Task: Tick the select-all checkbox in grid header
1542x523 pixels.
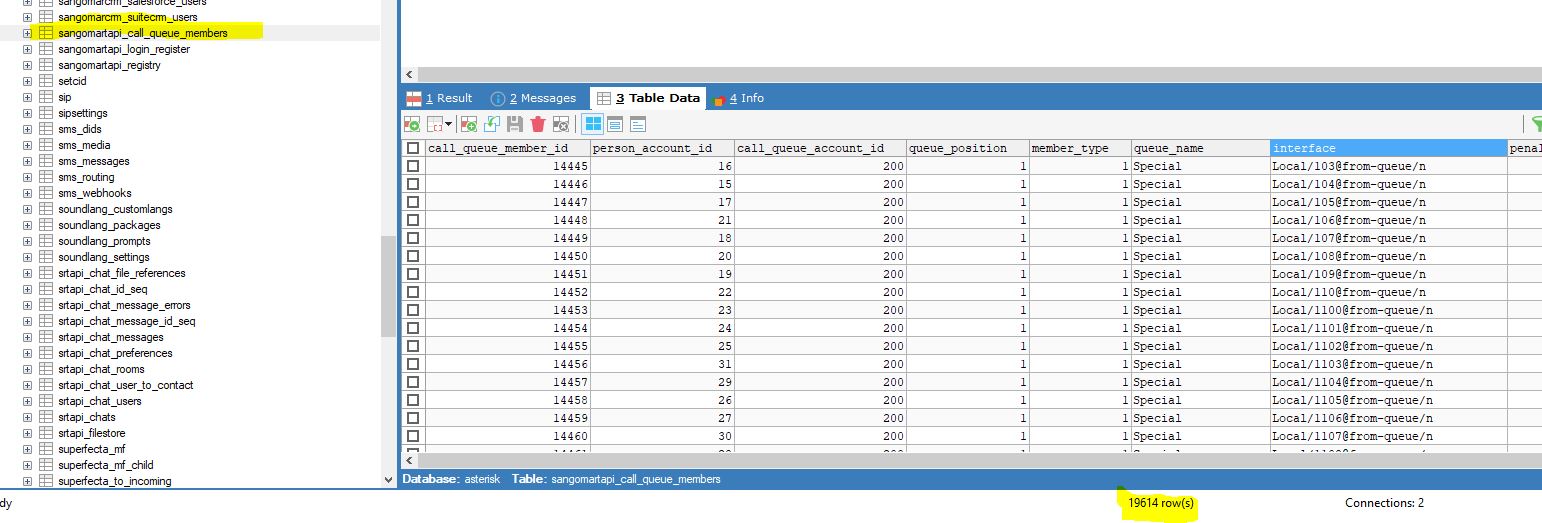Action: tap(413, 148)
